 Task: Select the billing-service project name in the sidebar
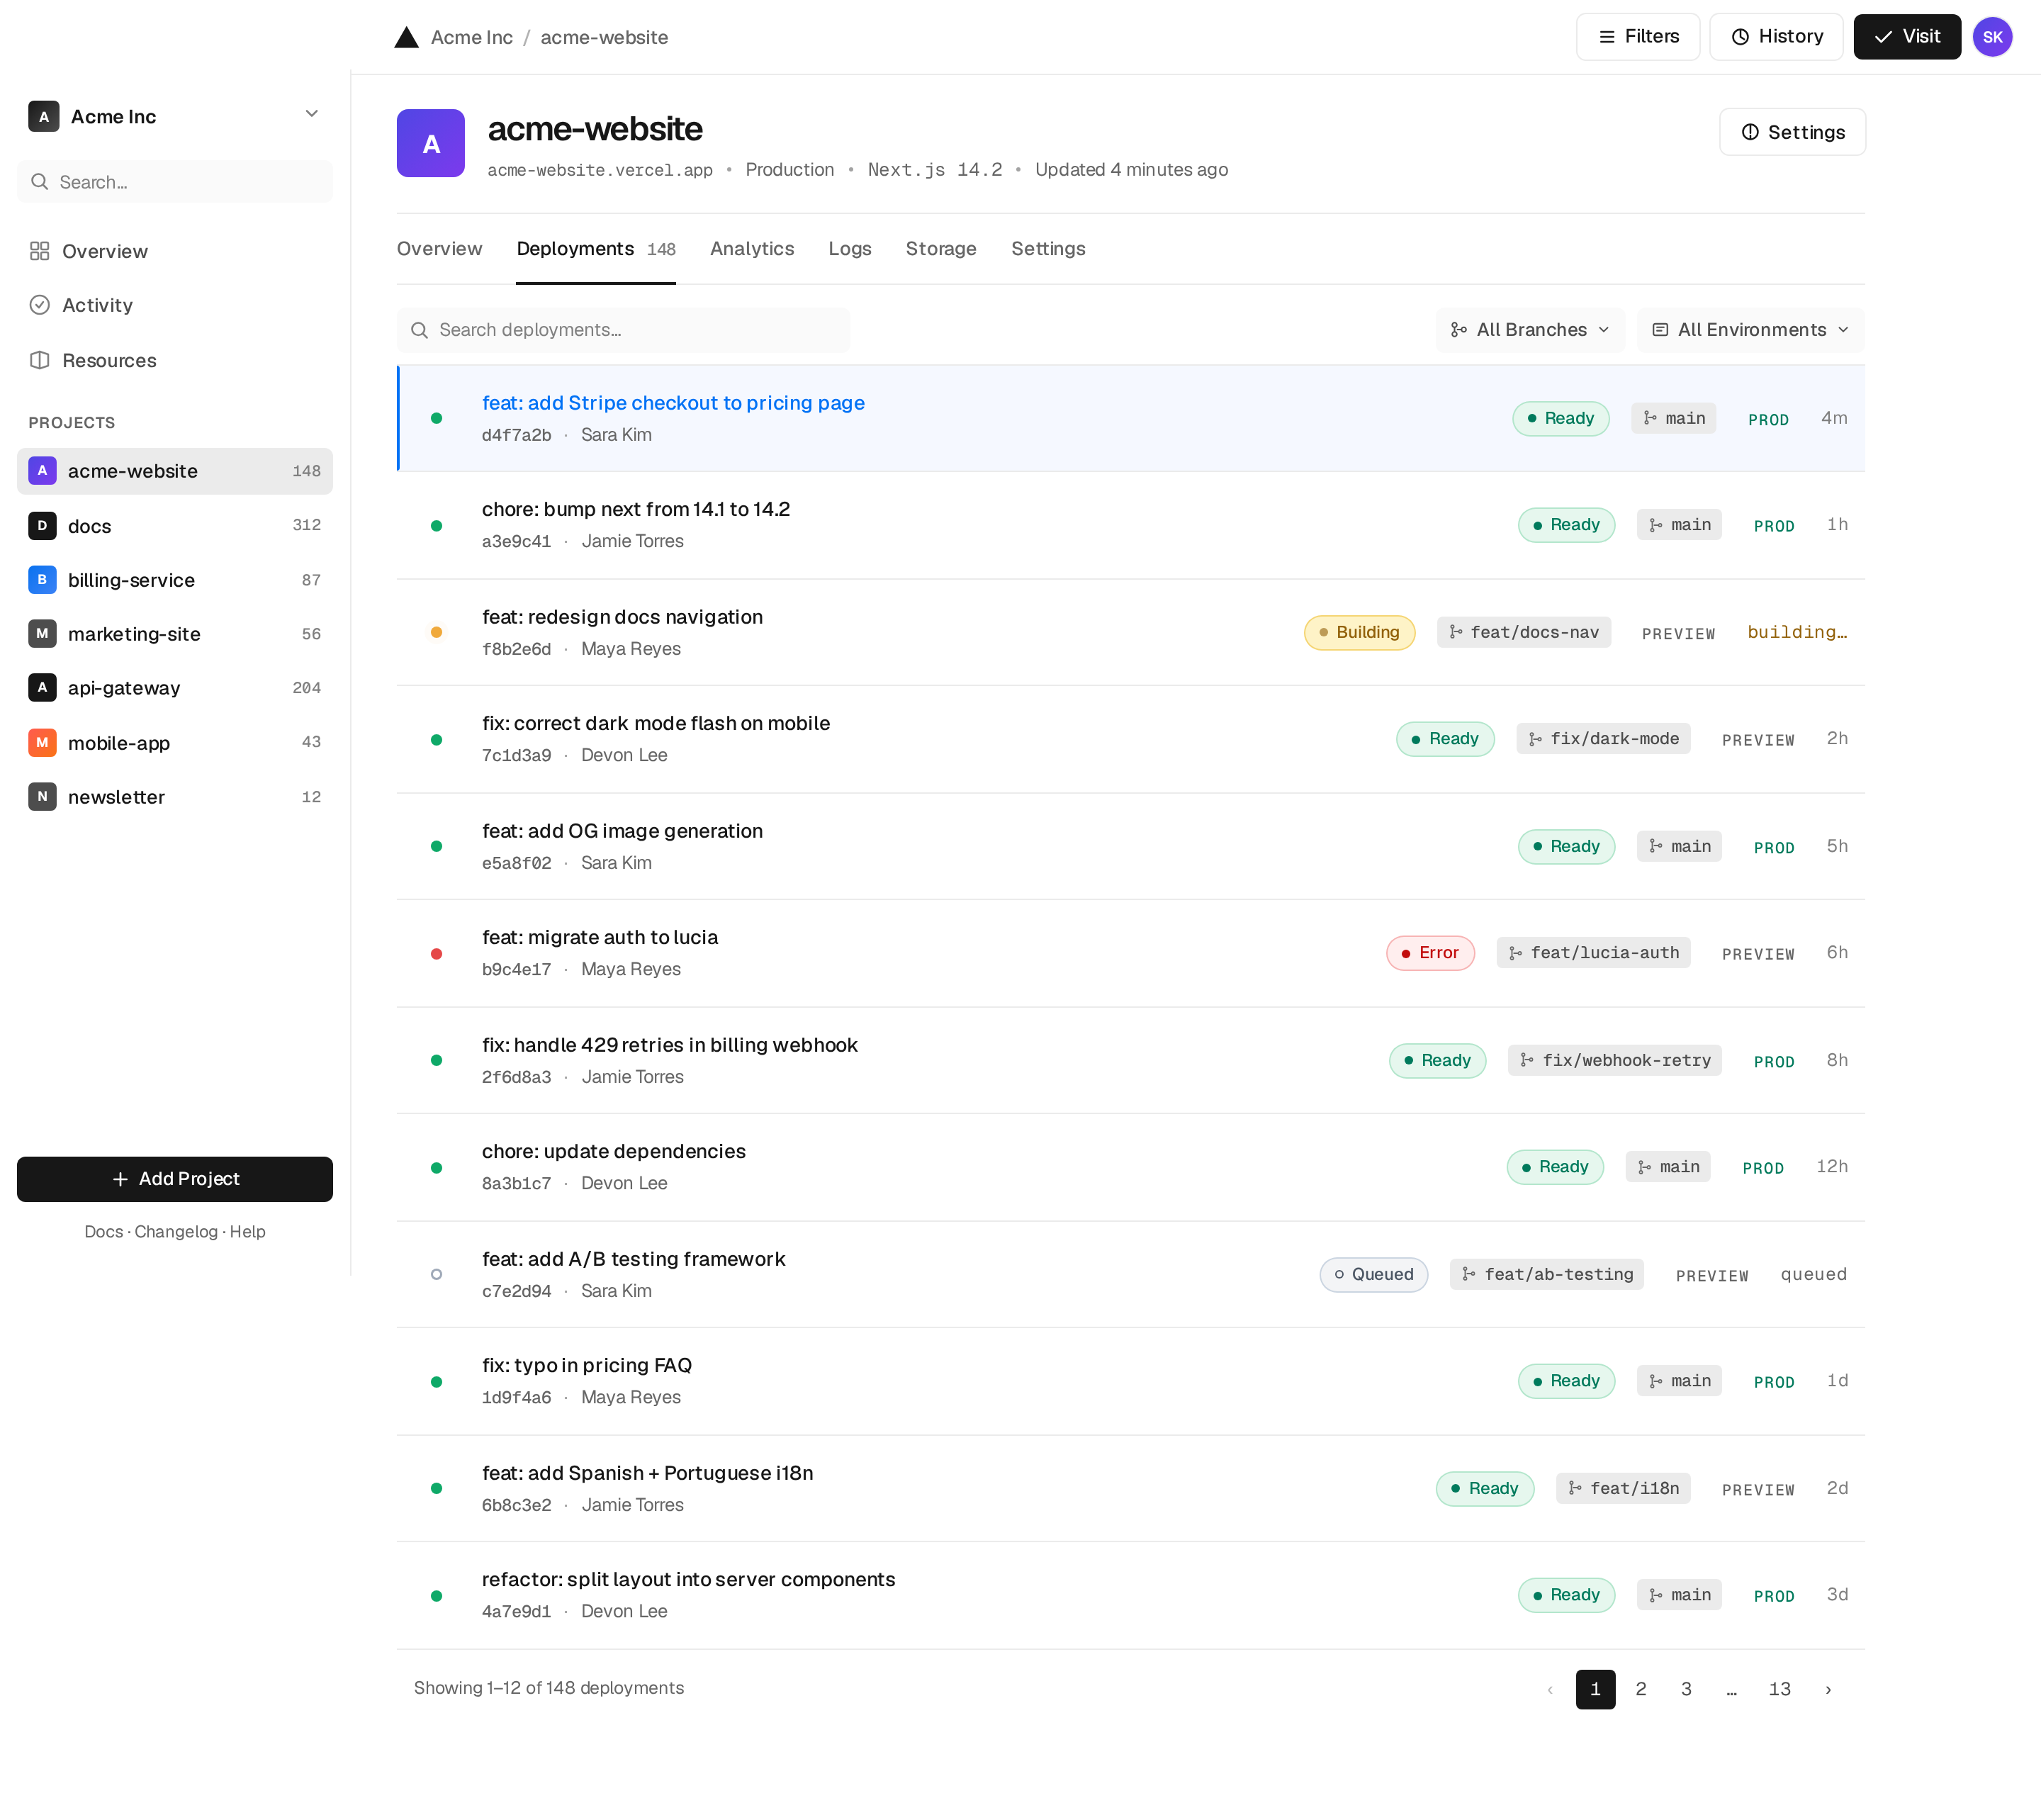tap(131, 580)
